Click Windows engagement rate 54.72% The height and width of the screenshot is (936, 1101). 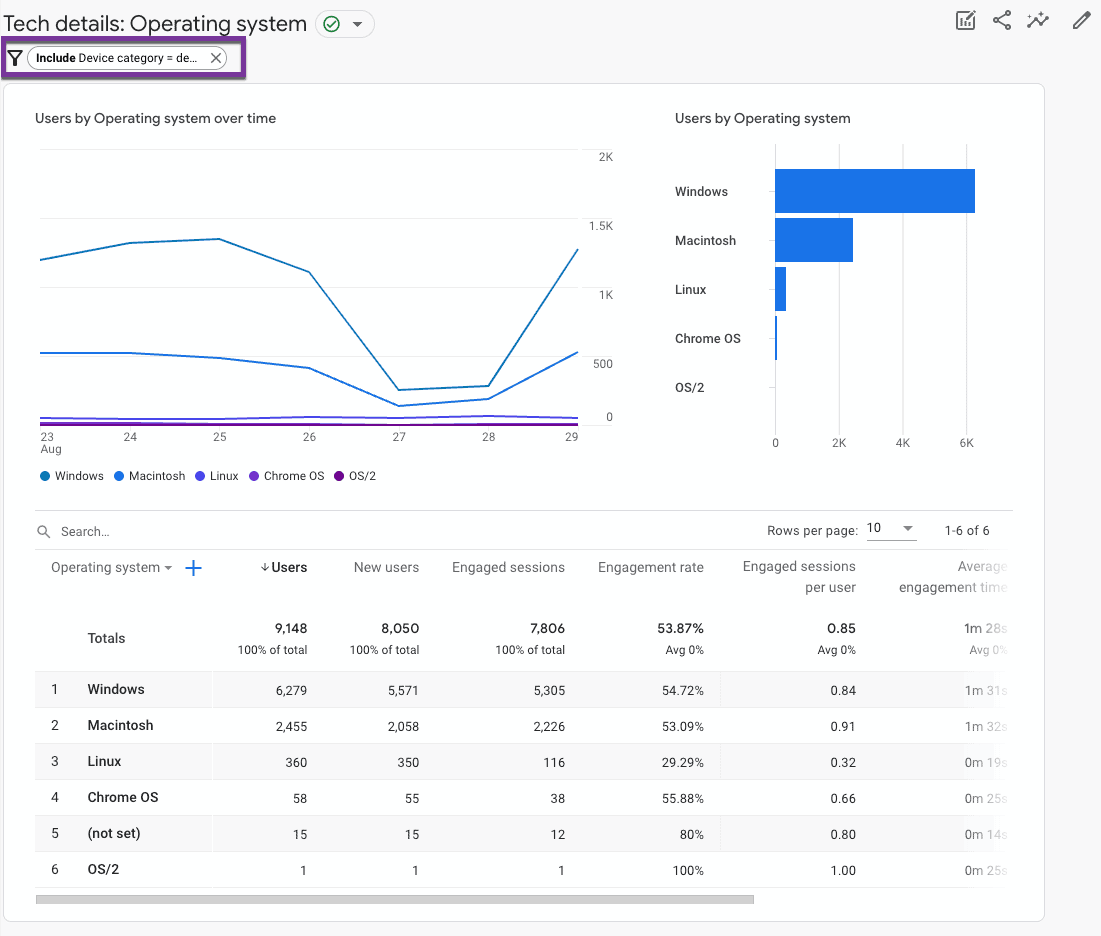(683, 690)
